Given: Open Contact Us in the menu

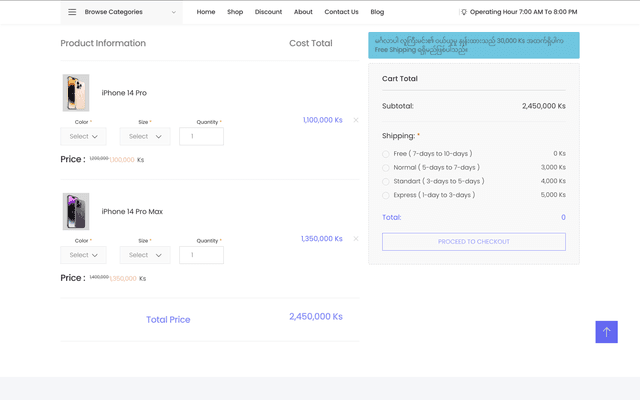Looking at the screenshot, I should coord(341,12).
